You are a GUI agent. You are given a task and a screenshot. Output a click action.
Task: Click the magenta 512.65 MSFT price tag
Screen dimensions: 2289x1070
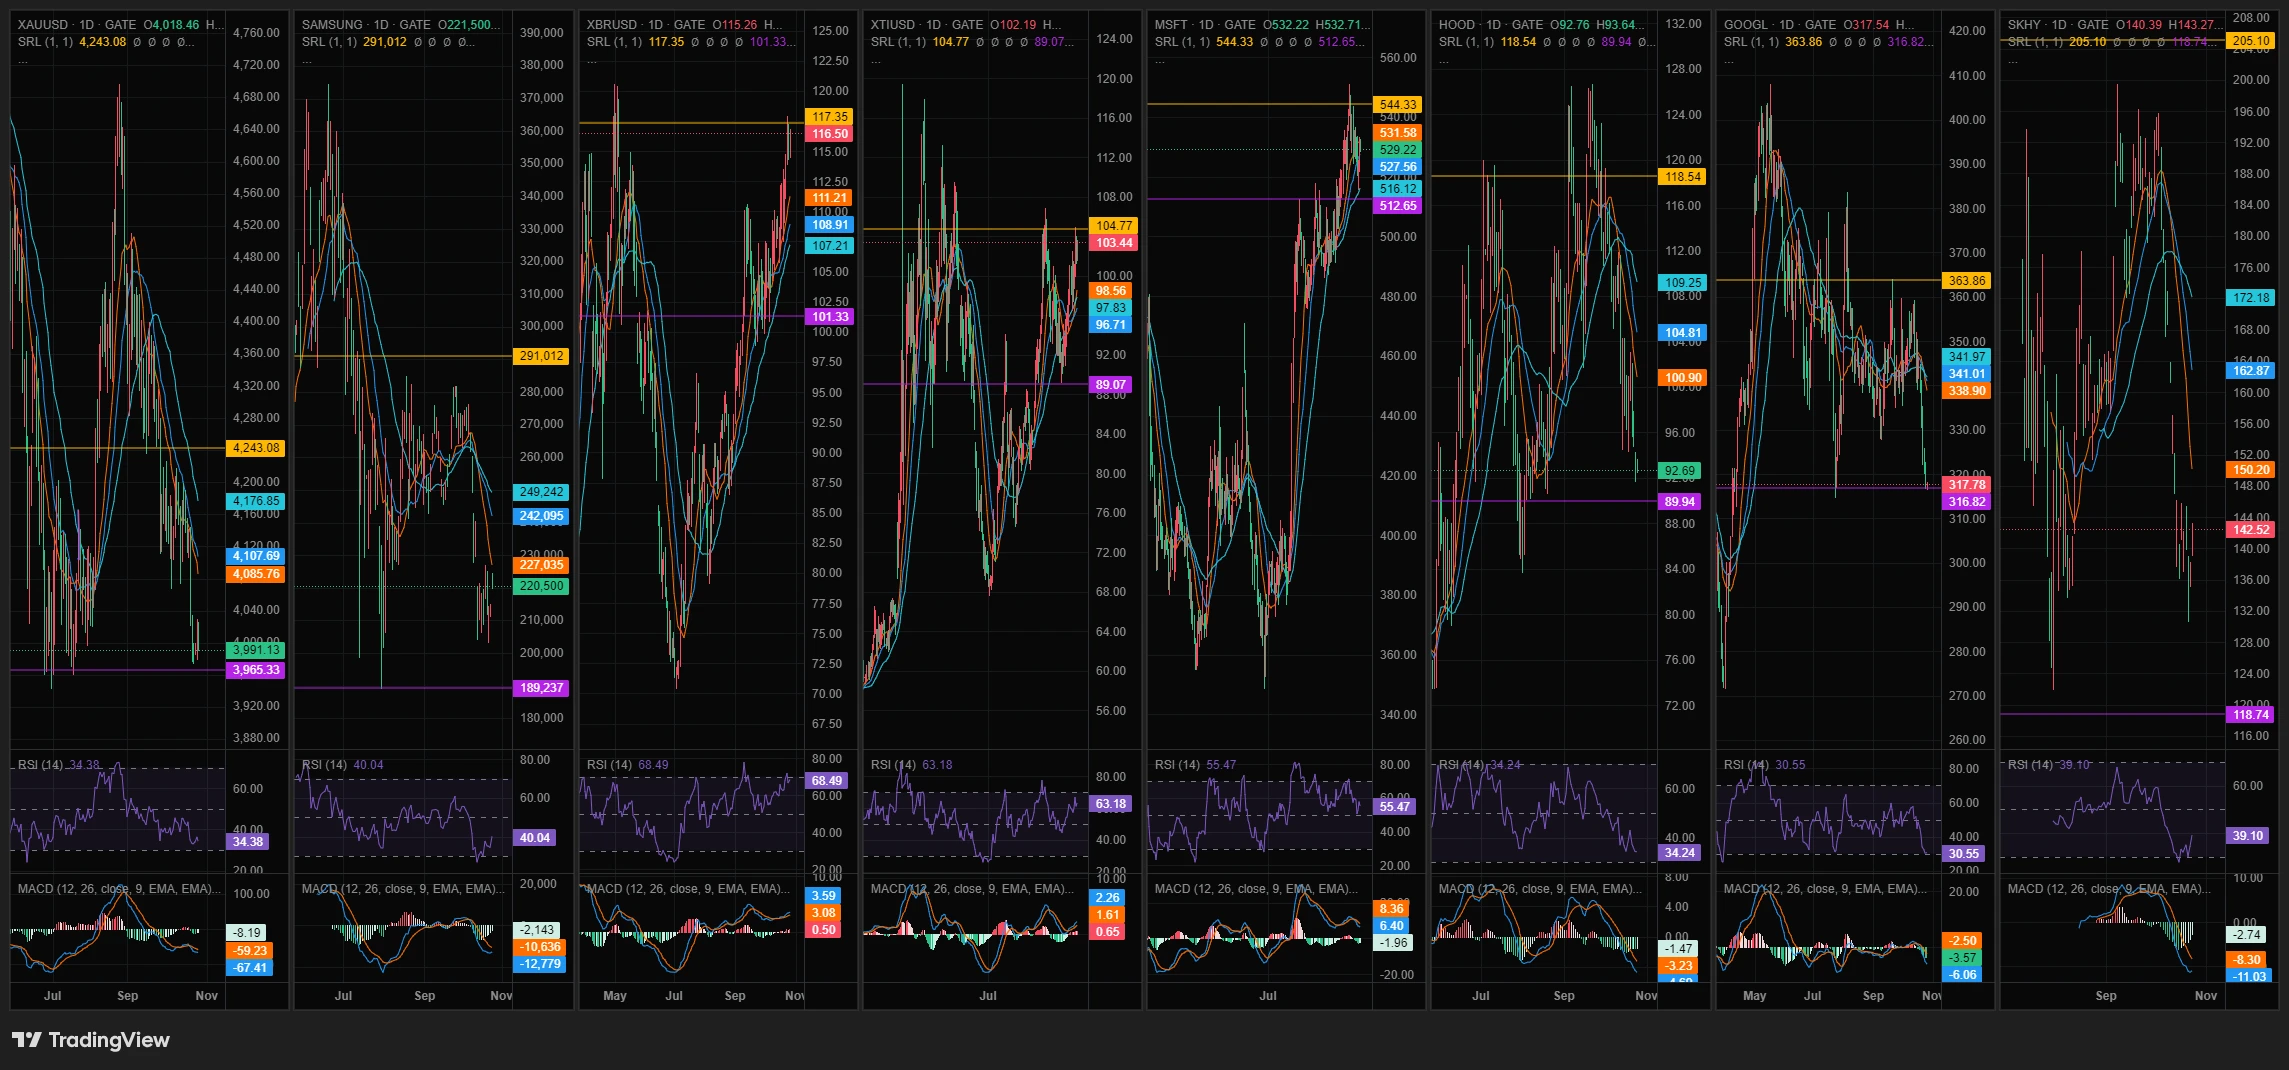point(1397,206)
